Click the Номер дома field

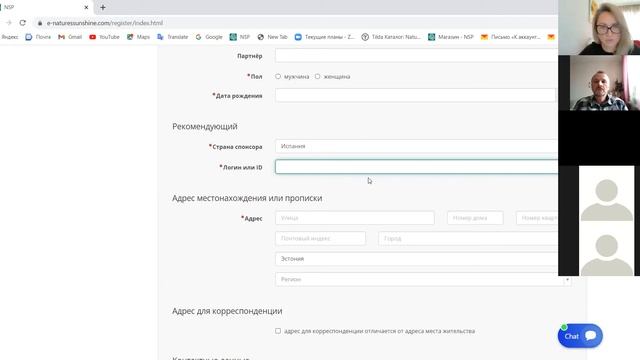(x=475, y=218)
